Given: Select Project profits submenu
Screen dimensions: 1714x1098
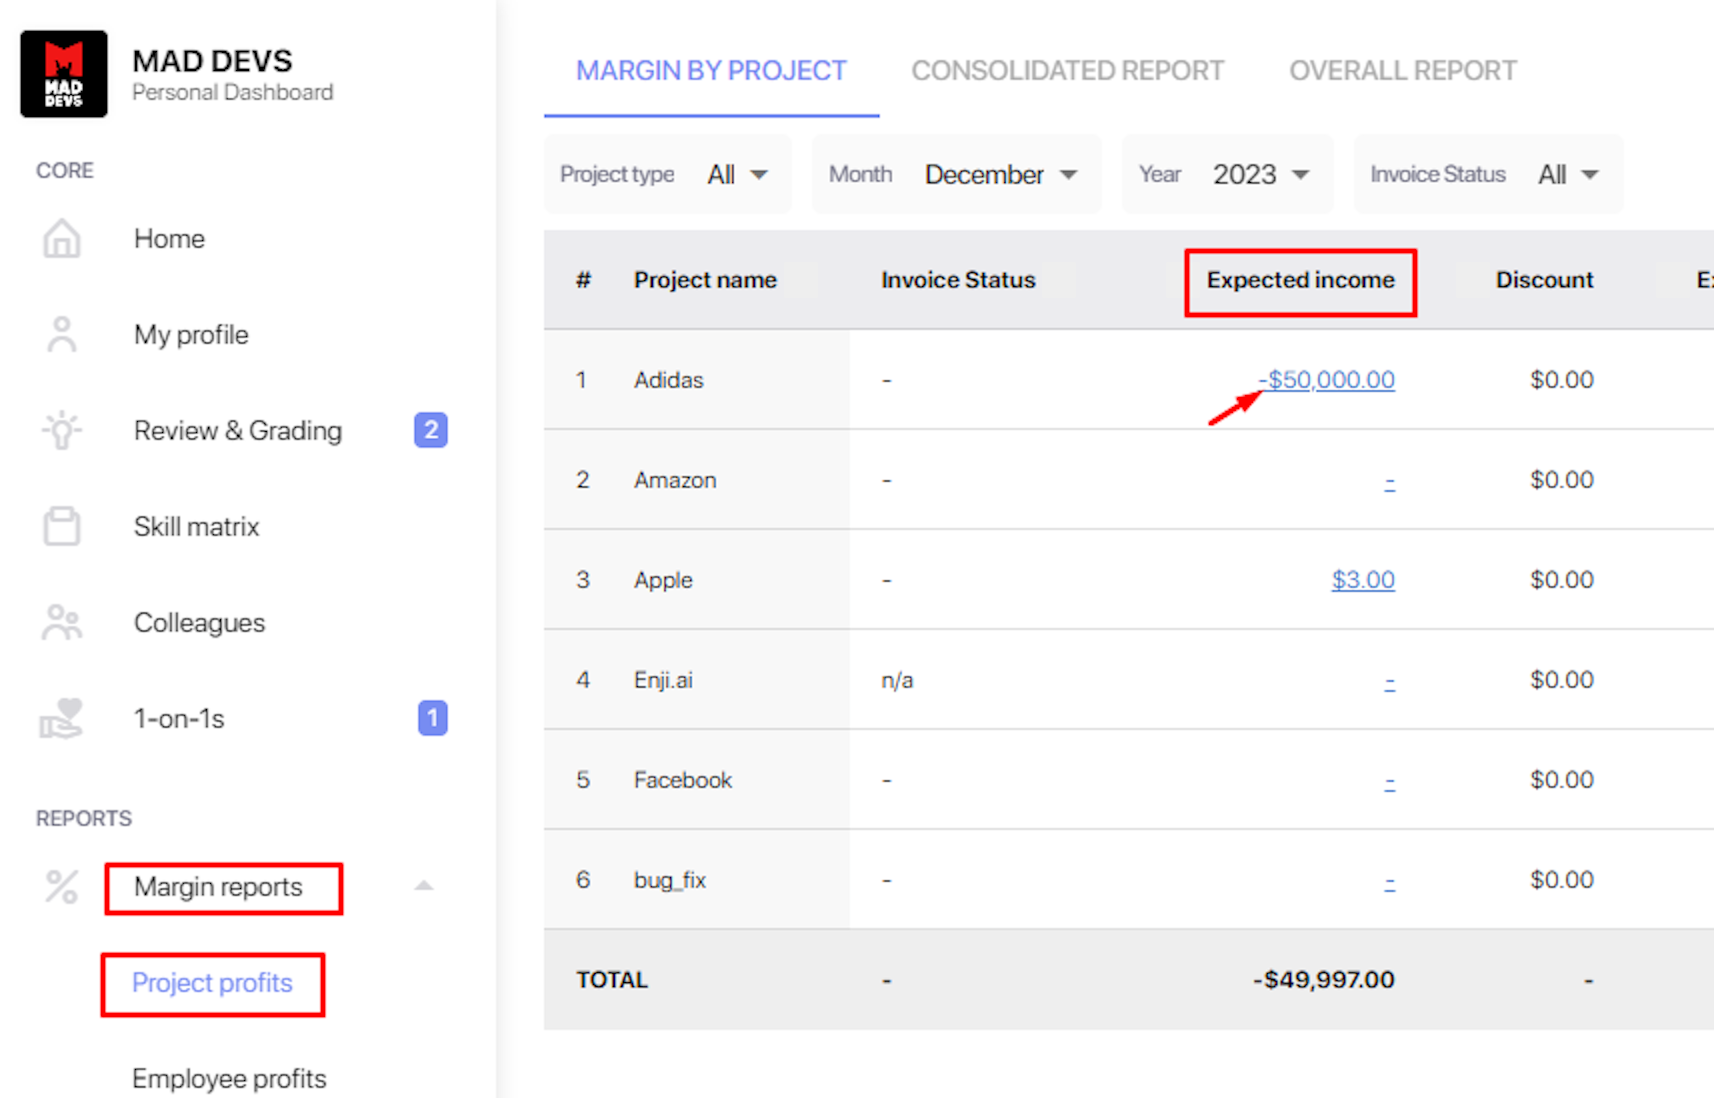Looking at the screenshot, I should click(x=212, y=983).
